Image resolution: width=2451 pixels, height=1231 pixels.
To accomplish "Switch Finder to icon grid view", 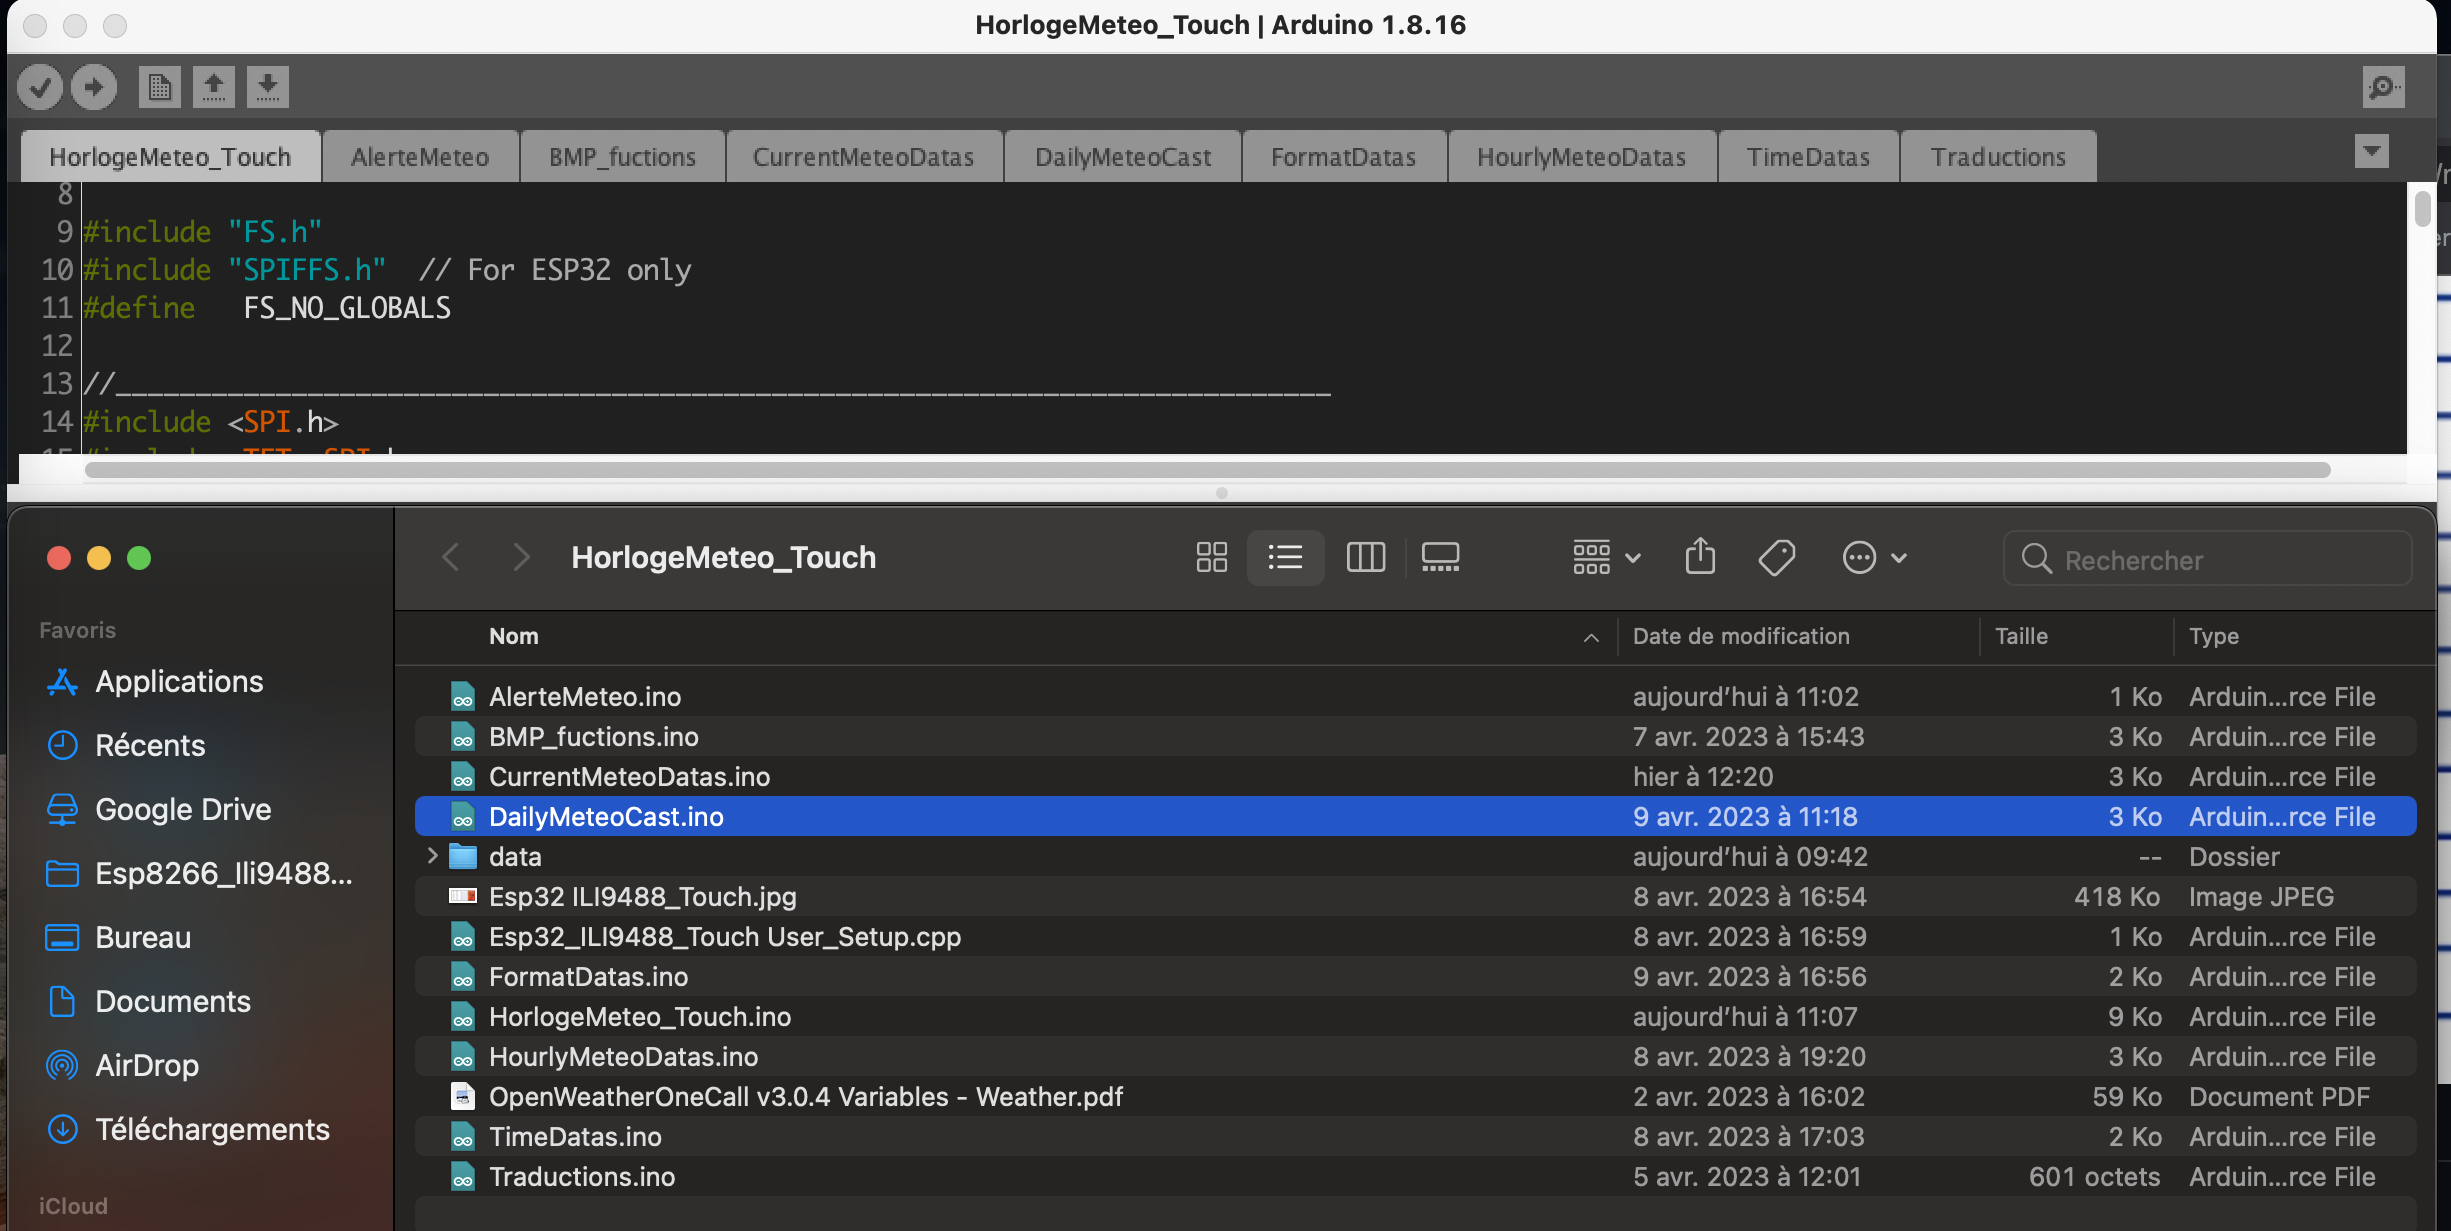I will point(1211,557).
